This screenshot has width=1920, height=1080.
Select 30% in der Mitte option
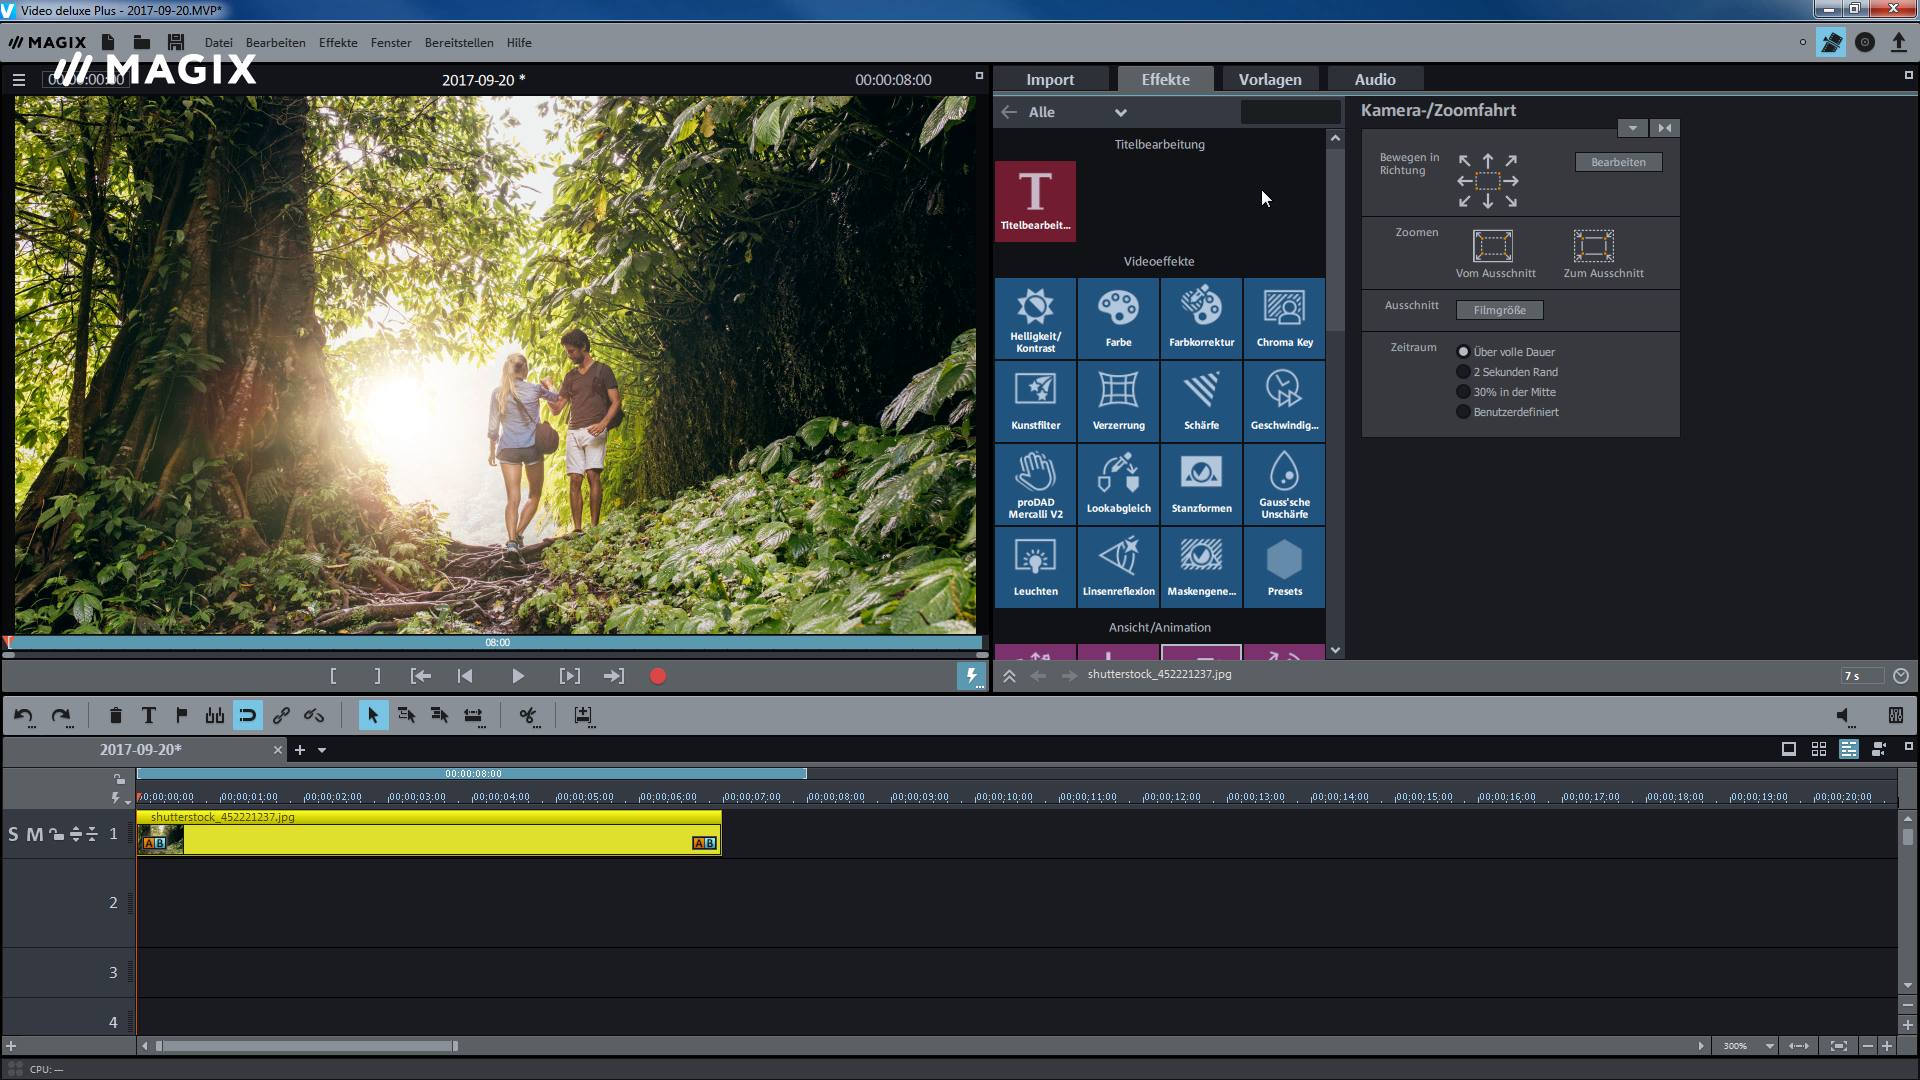pyautogui.click(x=1463, y=392)
